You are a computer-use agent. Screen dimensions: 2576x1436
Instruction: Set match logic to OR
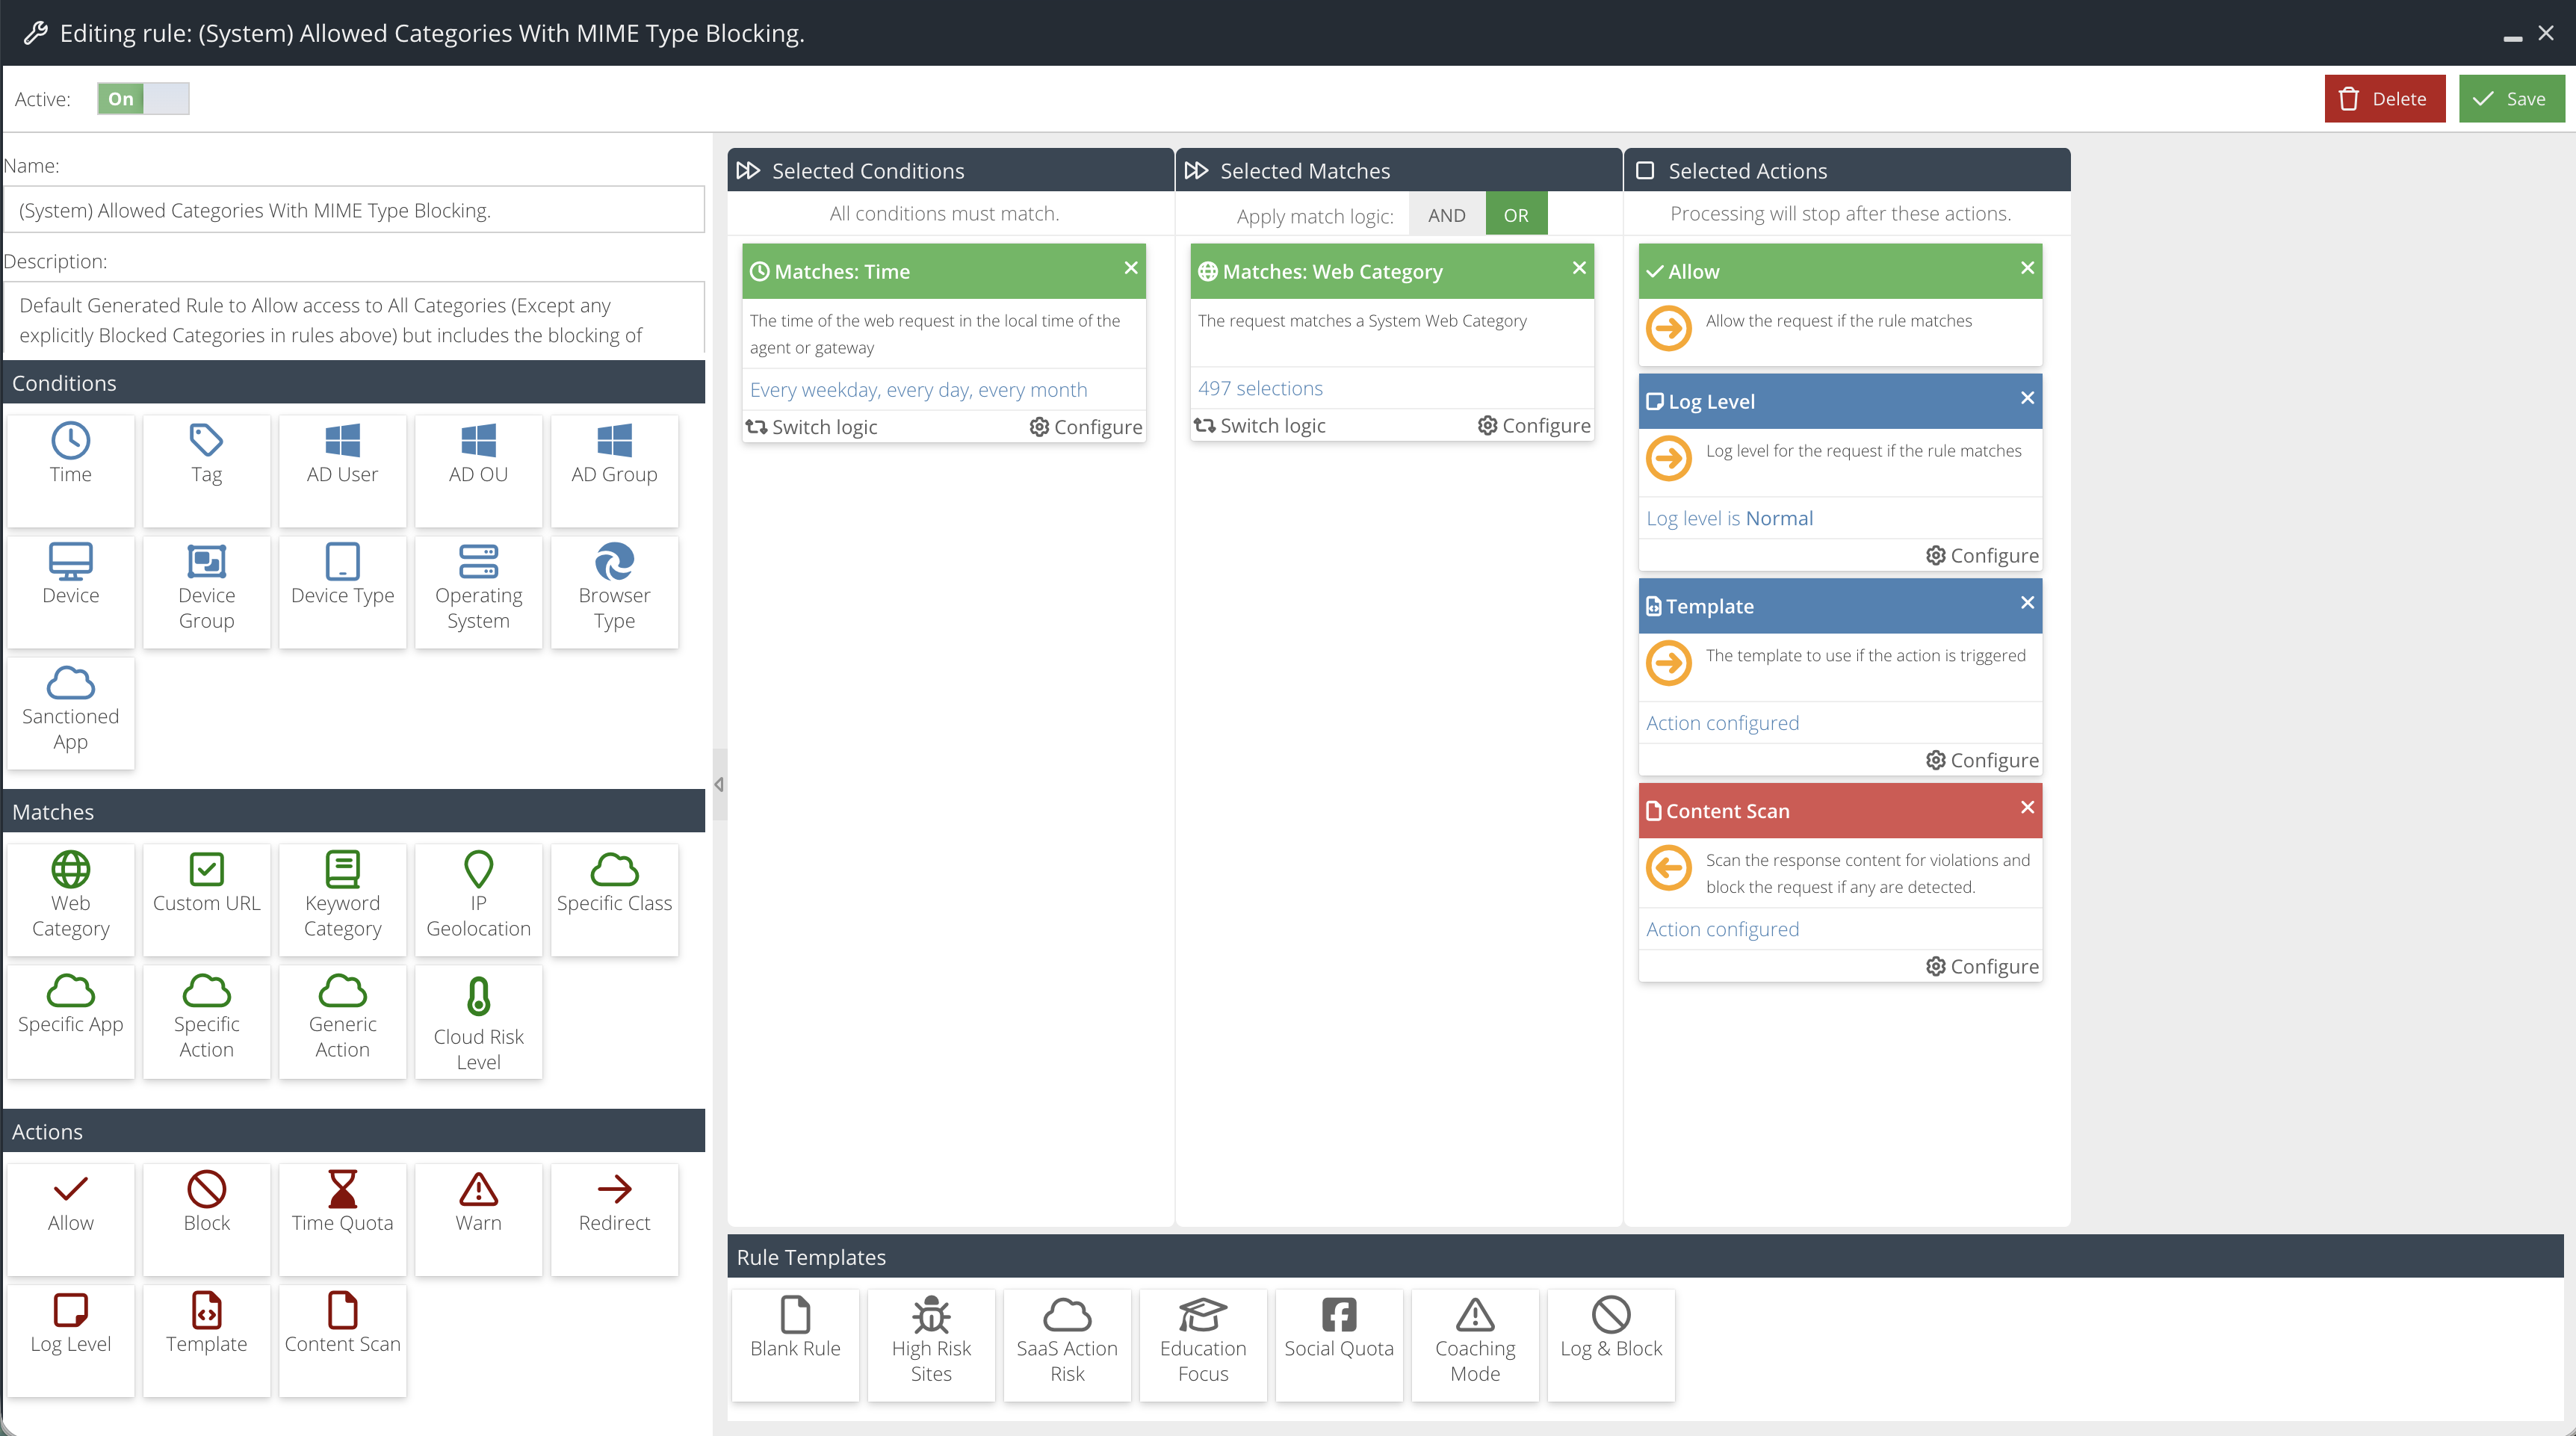pyautogui.click(x=1515, y=215)
